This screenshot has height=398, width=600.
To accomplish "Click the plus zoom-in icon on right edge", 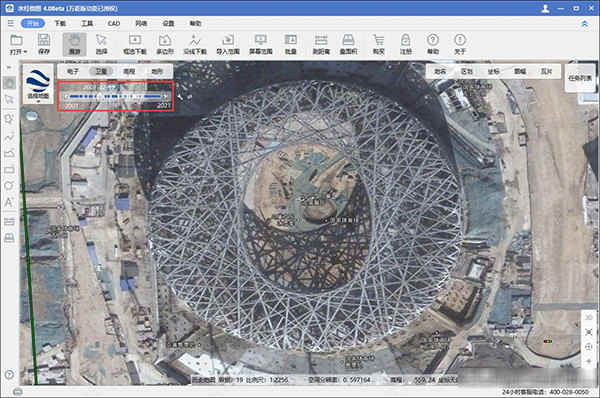I will tap(589, 361).
